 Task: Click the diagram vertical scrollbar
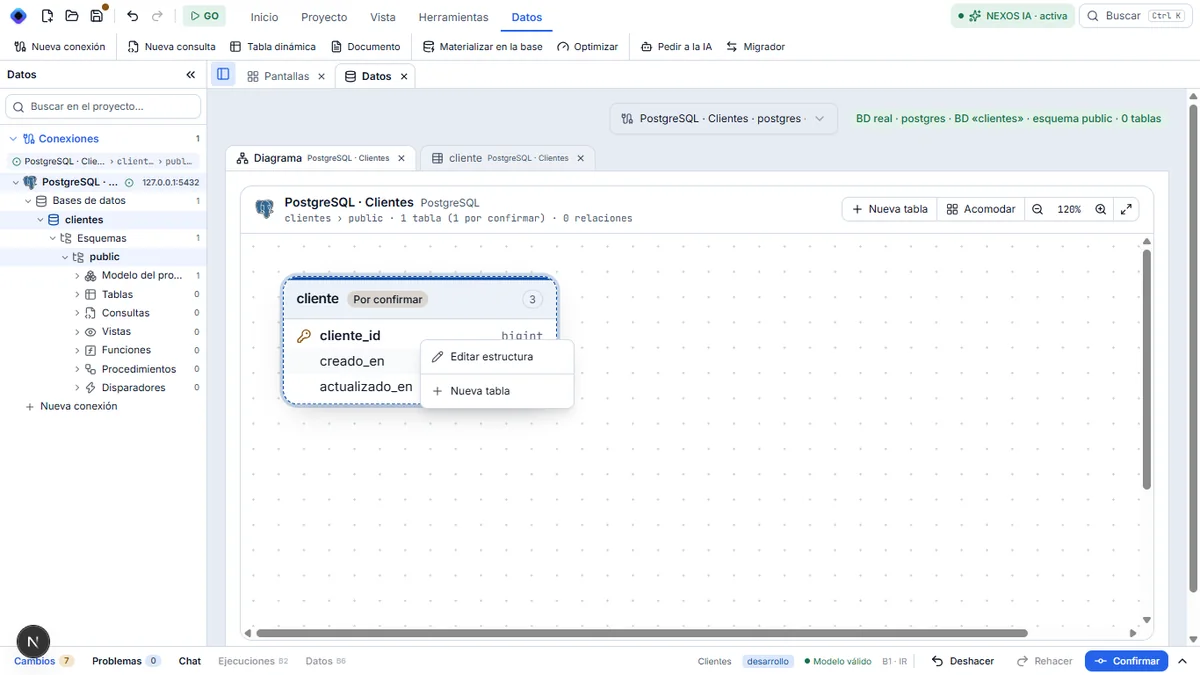(x=1147, y=369)
